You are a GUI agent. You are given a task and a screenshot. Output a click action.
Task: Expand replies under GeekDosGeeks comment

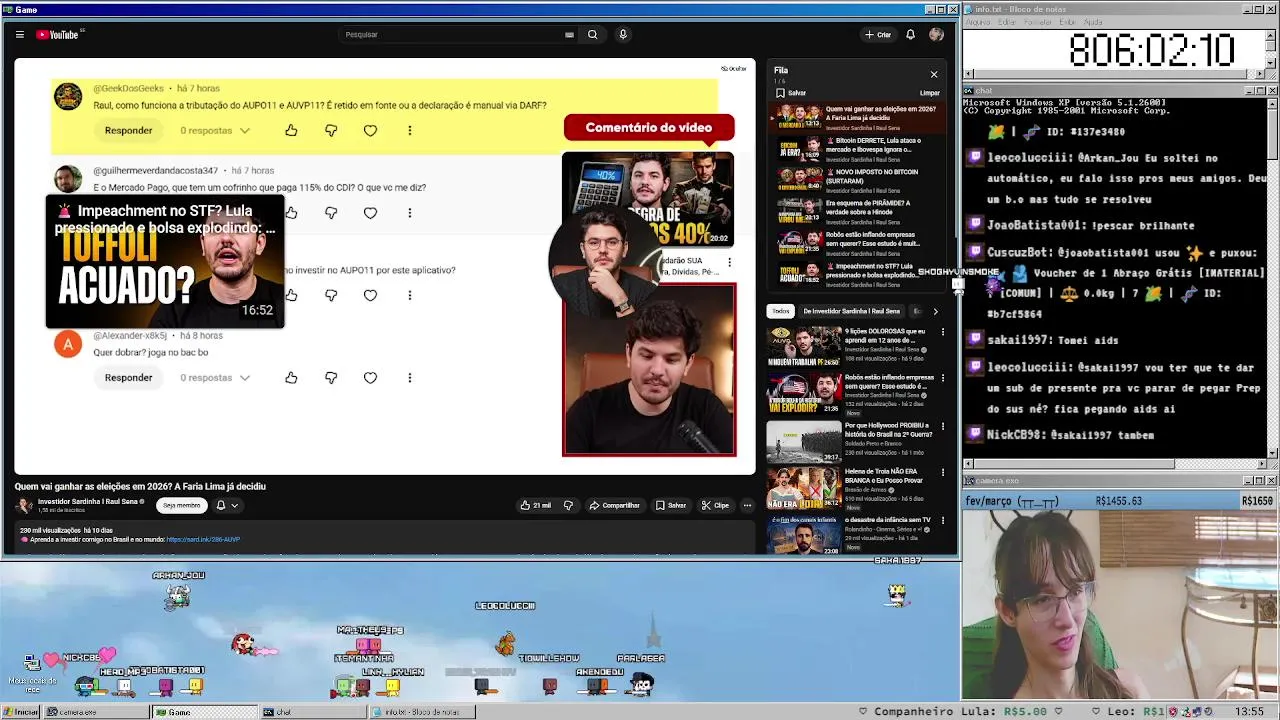215,130
